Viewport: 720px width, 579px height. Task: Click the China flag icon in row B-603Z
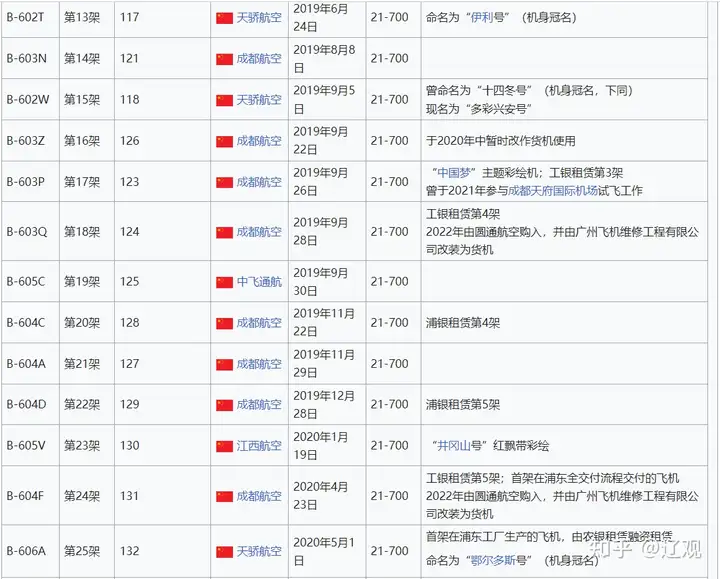pos(225,141)
